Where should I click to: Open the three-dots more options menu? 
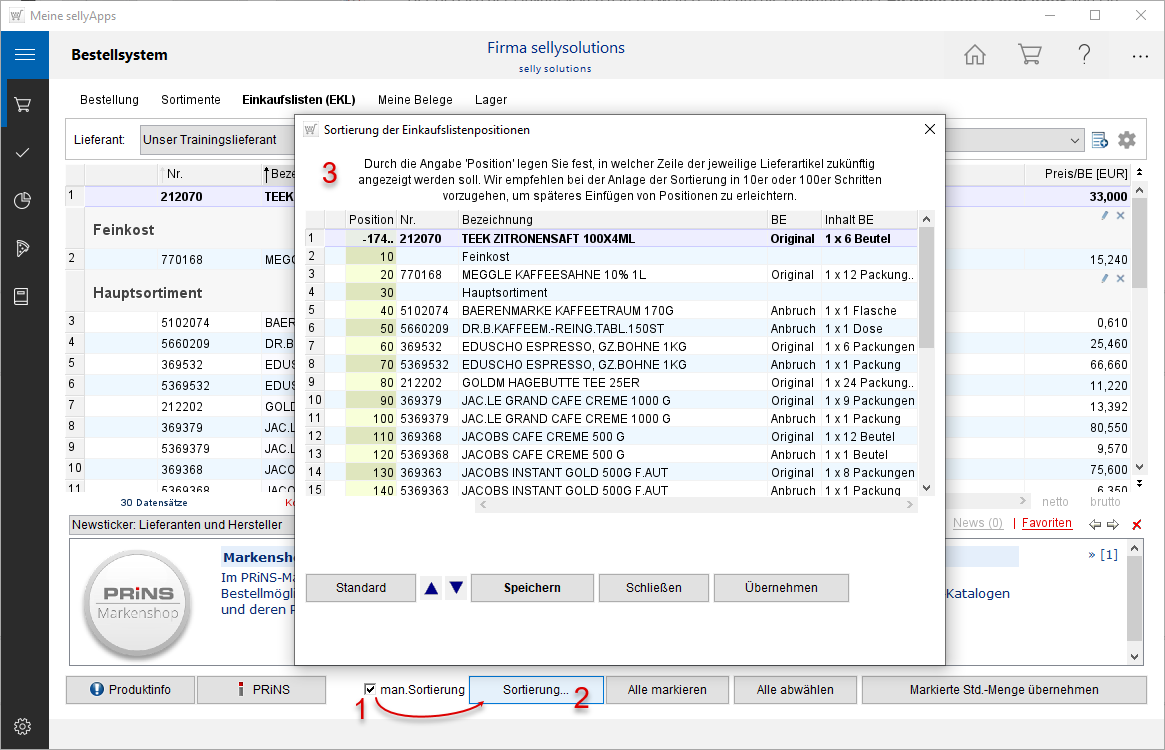pos(1140,56)
